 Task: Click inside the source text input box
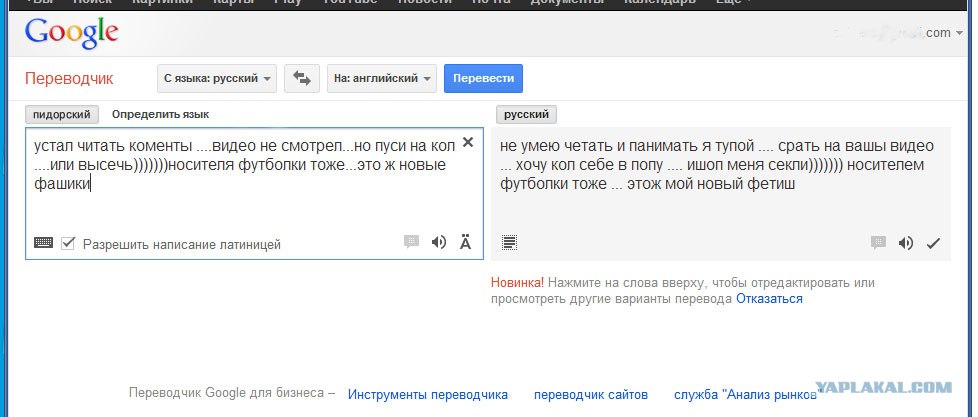tap(254, 193)
